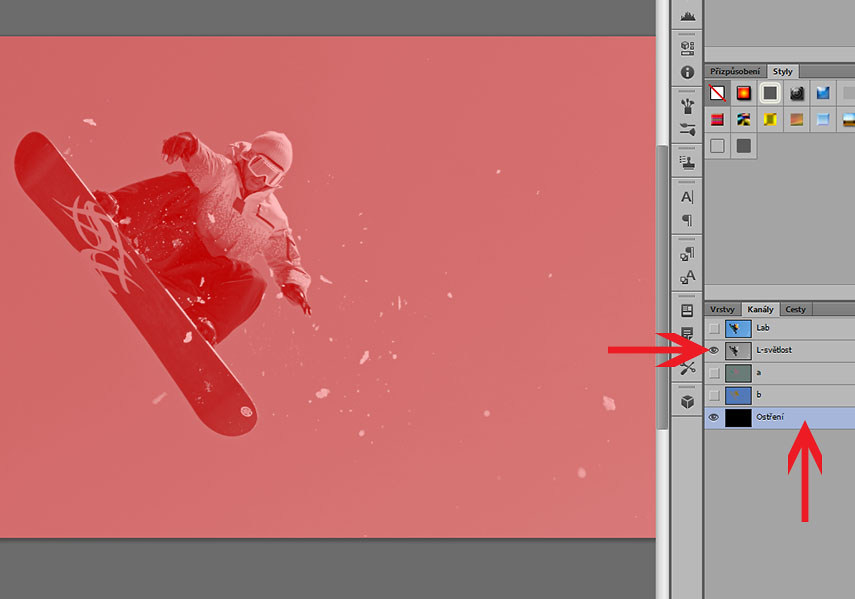The height and width of the screenshot is (599, 855).
Task: Switch to the Styly tab
Action: [782, 71]
